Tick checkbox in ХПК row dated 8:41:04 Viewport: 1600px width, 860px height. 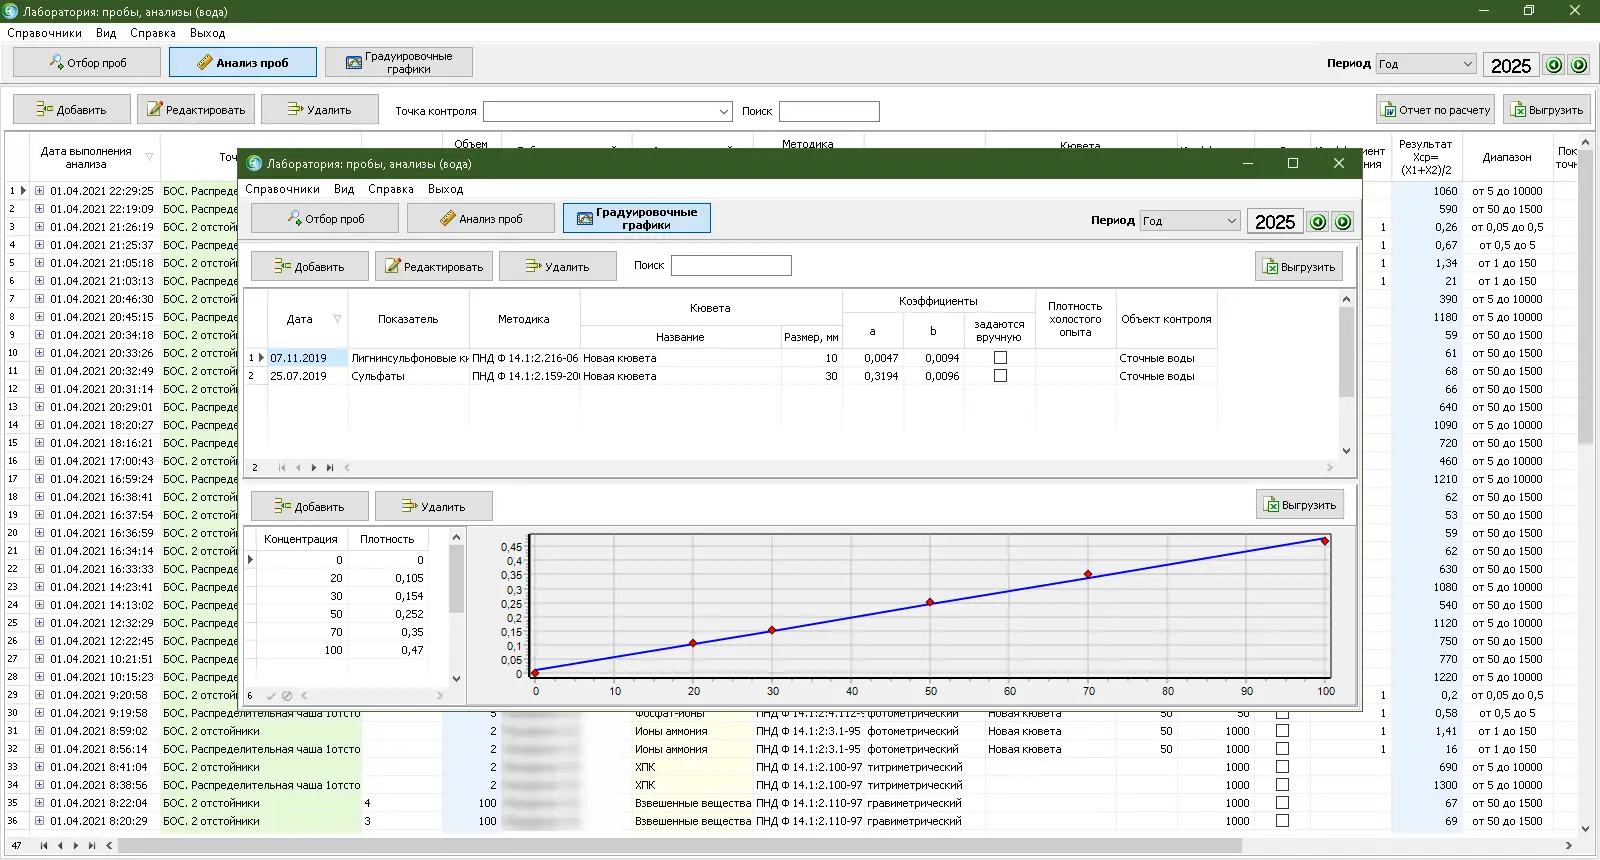tap(1282, 767)
